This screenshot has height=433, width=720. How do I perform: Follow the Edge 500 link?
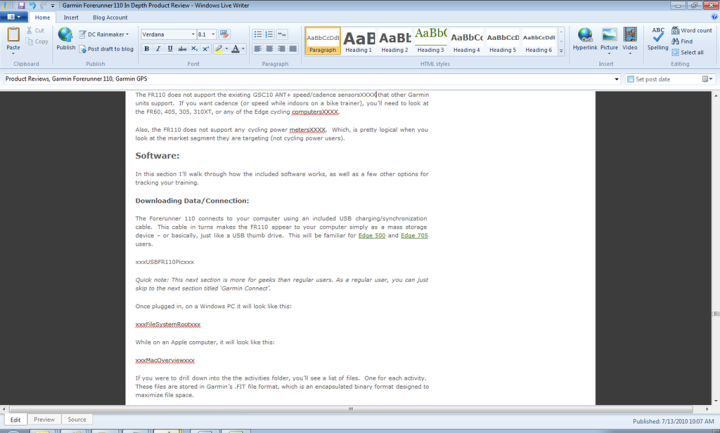pyautogui.click(x=372, y=236)
